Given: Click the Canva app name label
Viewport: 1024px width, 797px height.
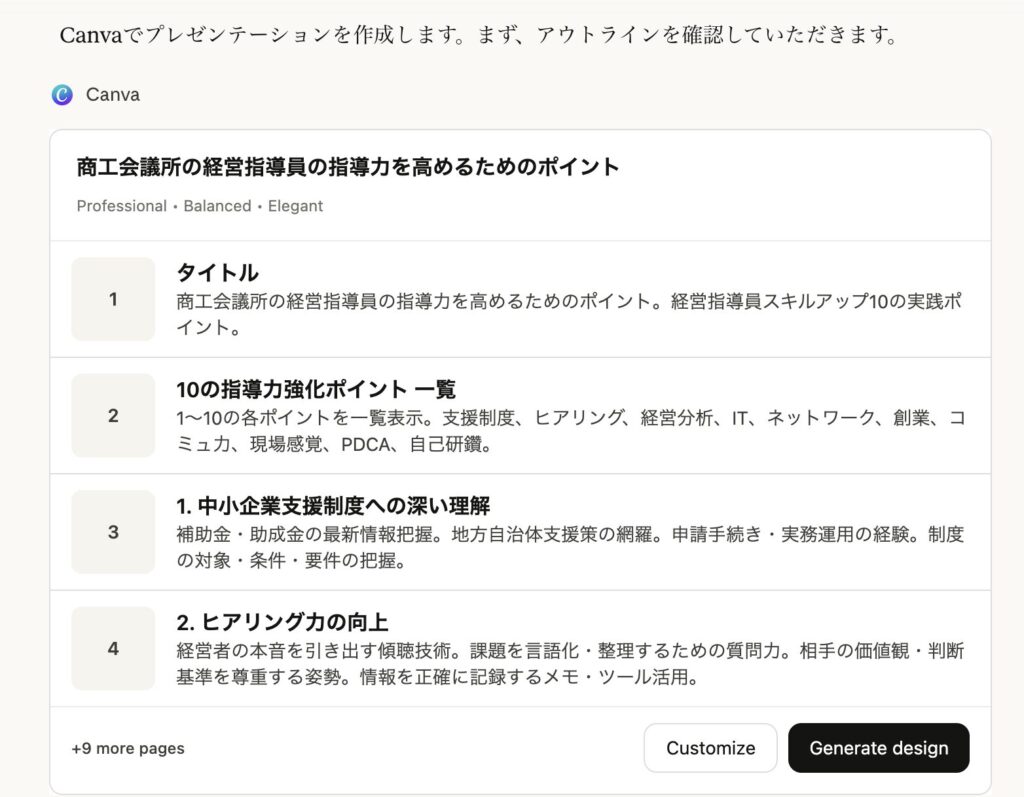Looking at the screenshot, I should (112, 95).
